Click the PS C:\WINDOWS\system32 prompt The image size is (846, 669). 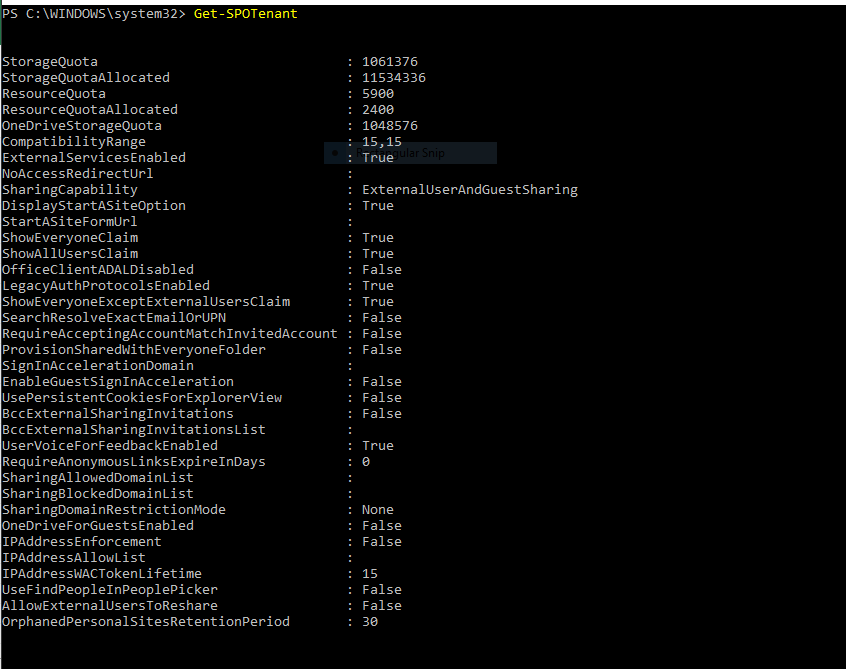(90, 14)
